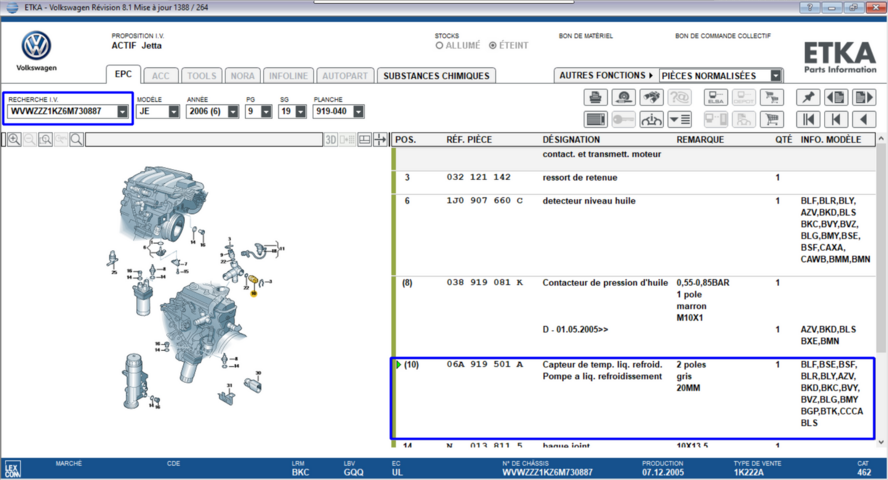
Task: Open the INFOLINE tab
Action: point(288,76)
